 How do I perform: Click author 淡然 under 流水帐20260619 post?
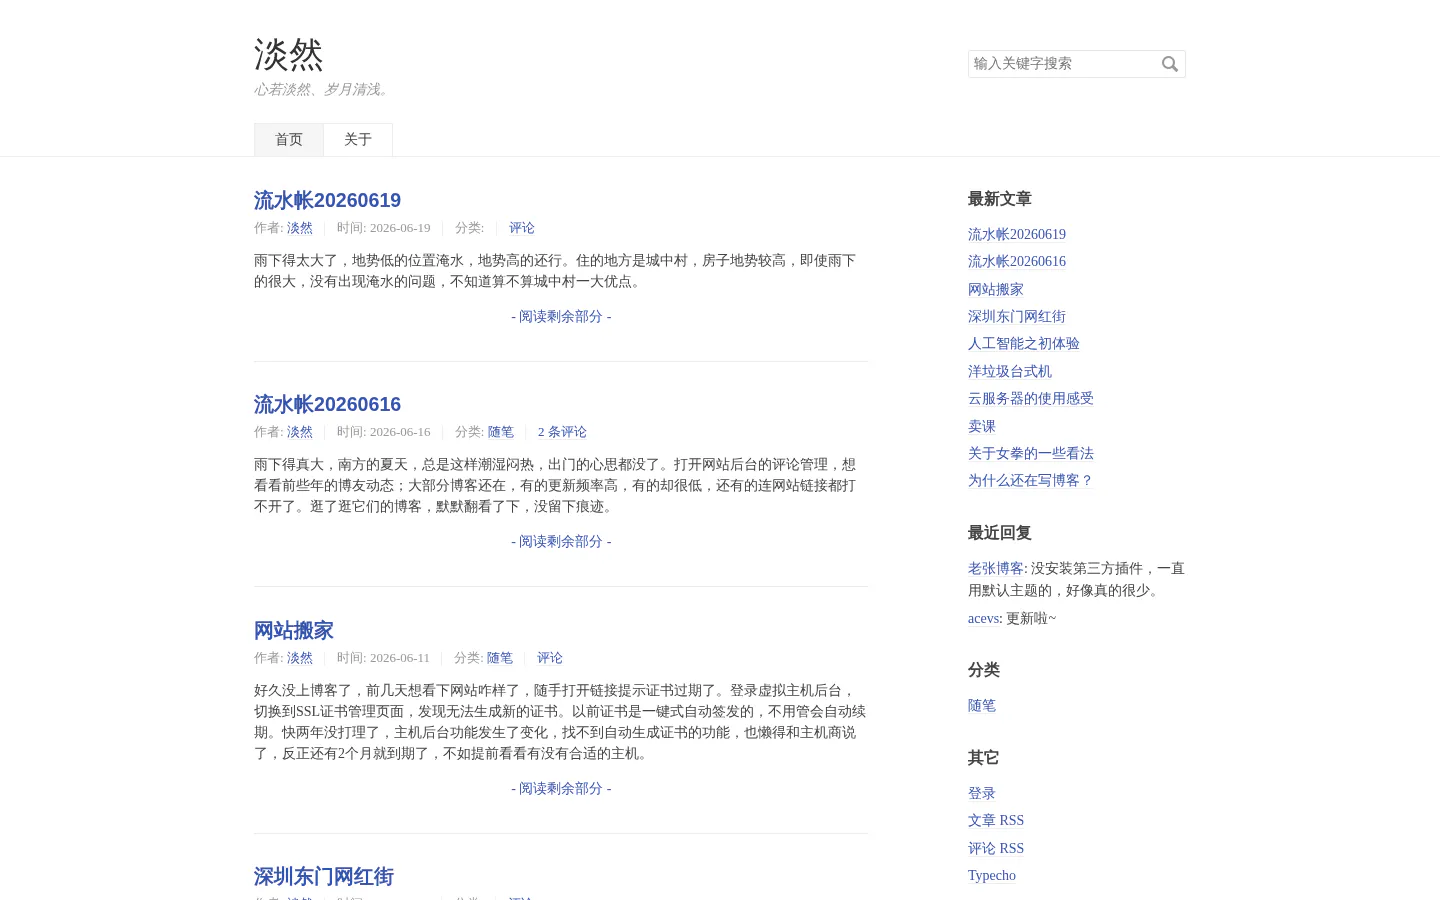tap(300, 228)
